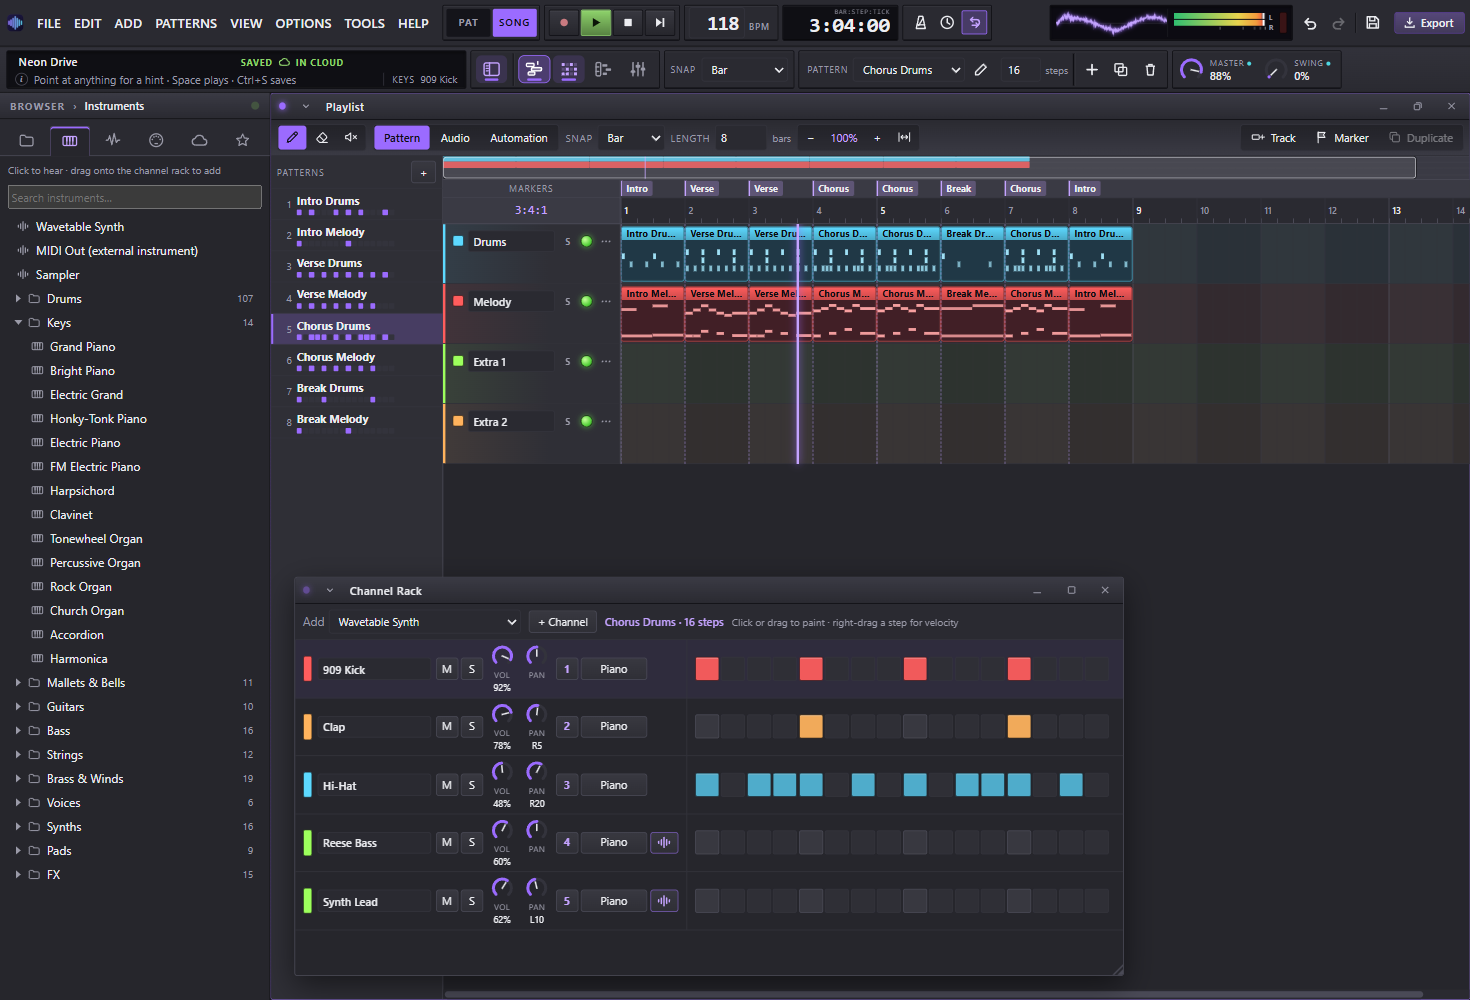Click the save disk icon
Image resolution: width=1470 pixels, height=1000 pixels.
[1373, 23]
